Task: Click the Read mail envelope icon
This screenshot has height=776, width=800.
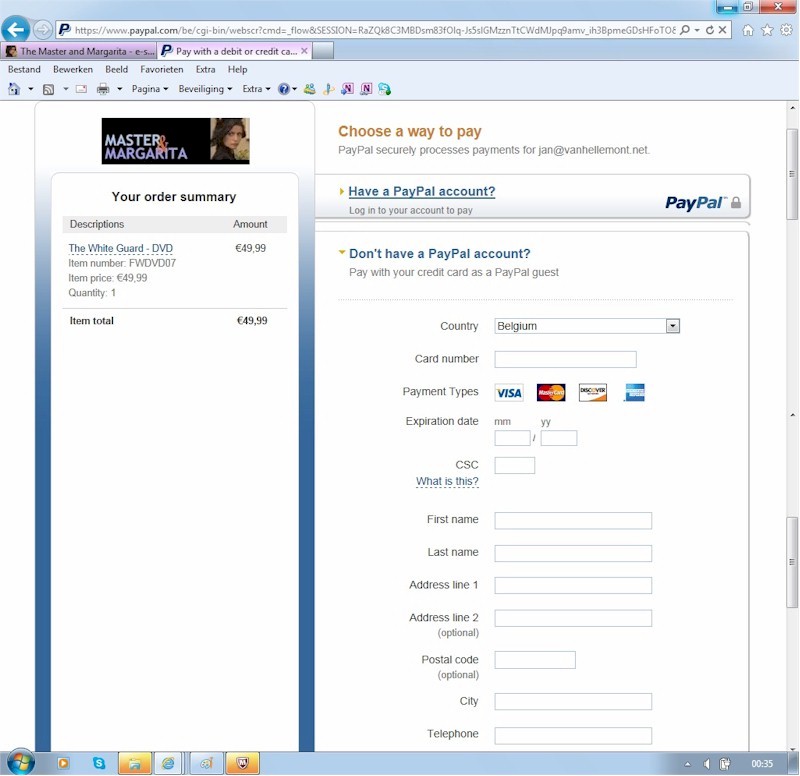Action: pos(81,89)
